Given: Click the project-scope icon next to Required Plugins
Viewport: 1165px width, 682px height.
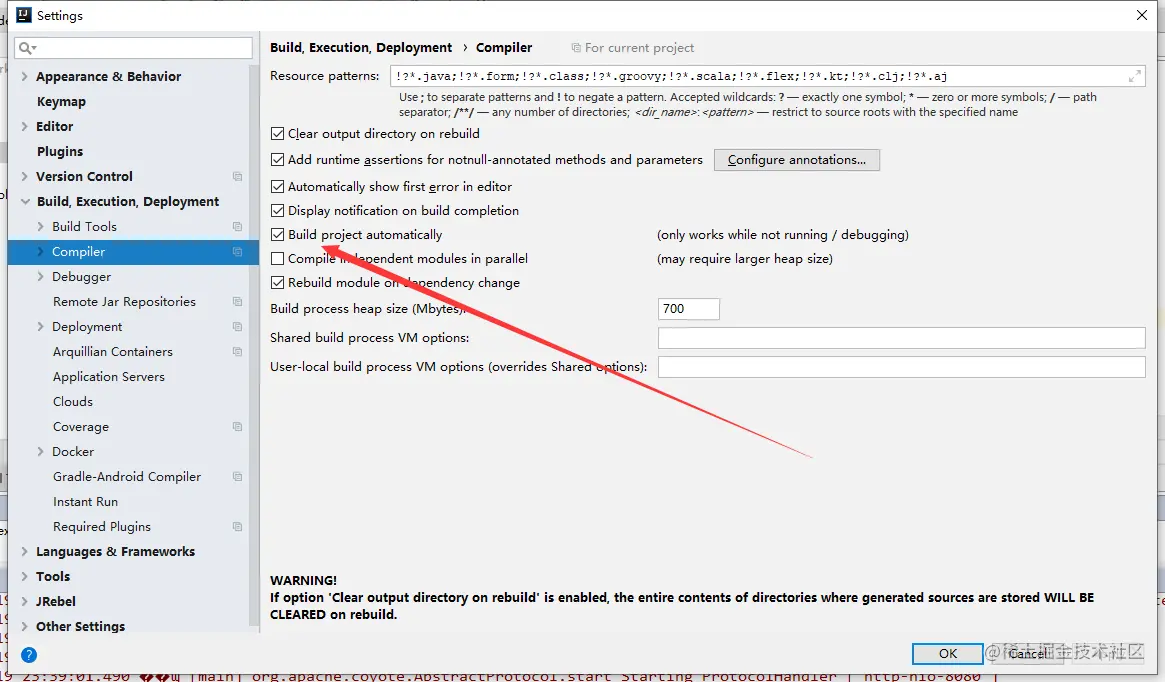Looking at the screenshot, I should [238, 527].
